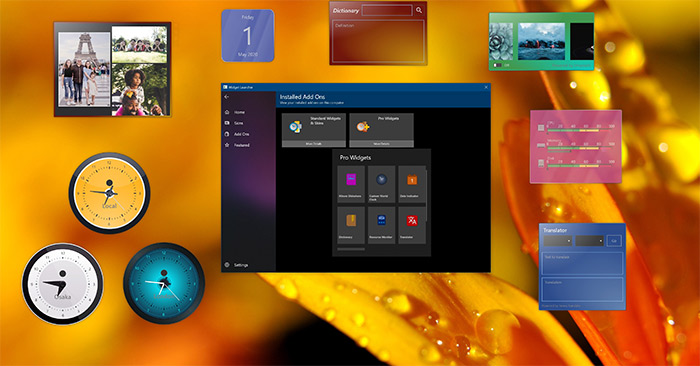Click the Standard Widgets & Skins add-on icon
The width and height of the screenshot is (700, 366).
coord(295,127)
